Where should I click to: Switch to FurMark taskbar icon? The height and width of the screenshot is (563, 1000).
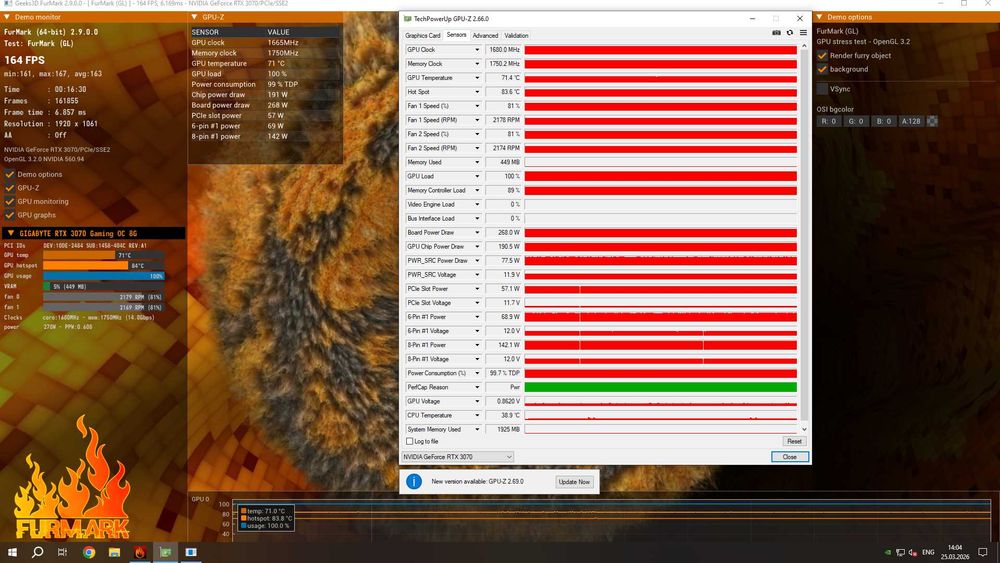pos(140,552)
